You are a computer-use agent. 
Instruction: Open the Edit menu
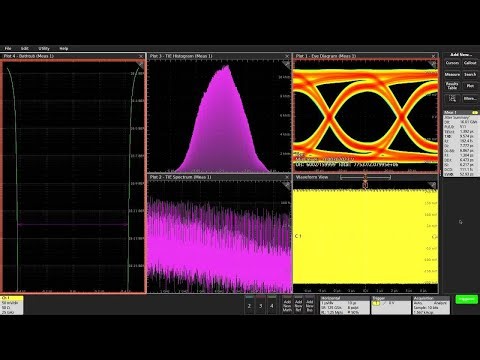click(x=25, y=48)
